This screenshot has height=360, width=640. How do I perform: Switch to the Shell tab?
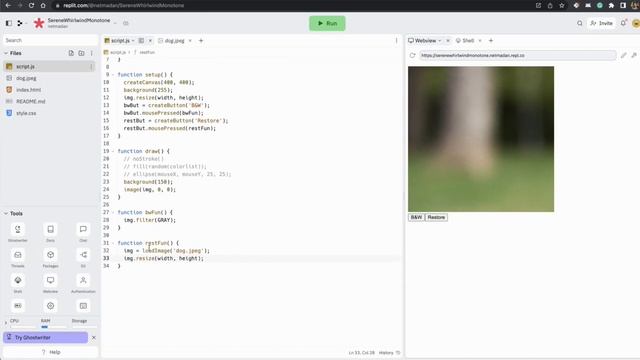[x=465, y=40]
